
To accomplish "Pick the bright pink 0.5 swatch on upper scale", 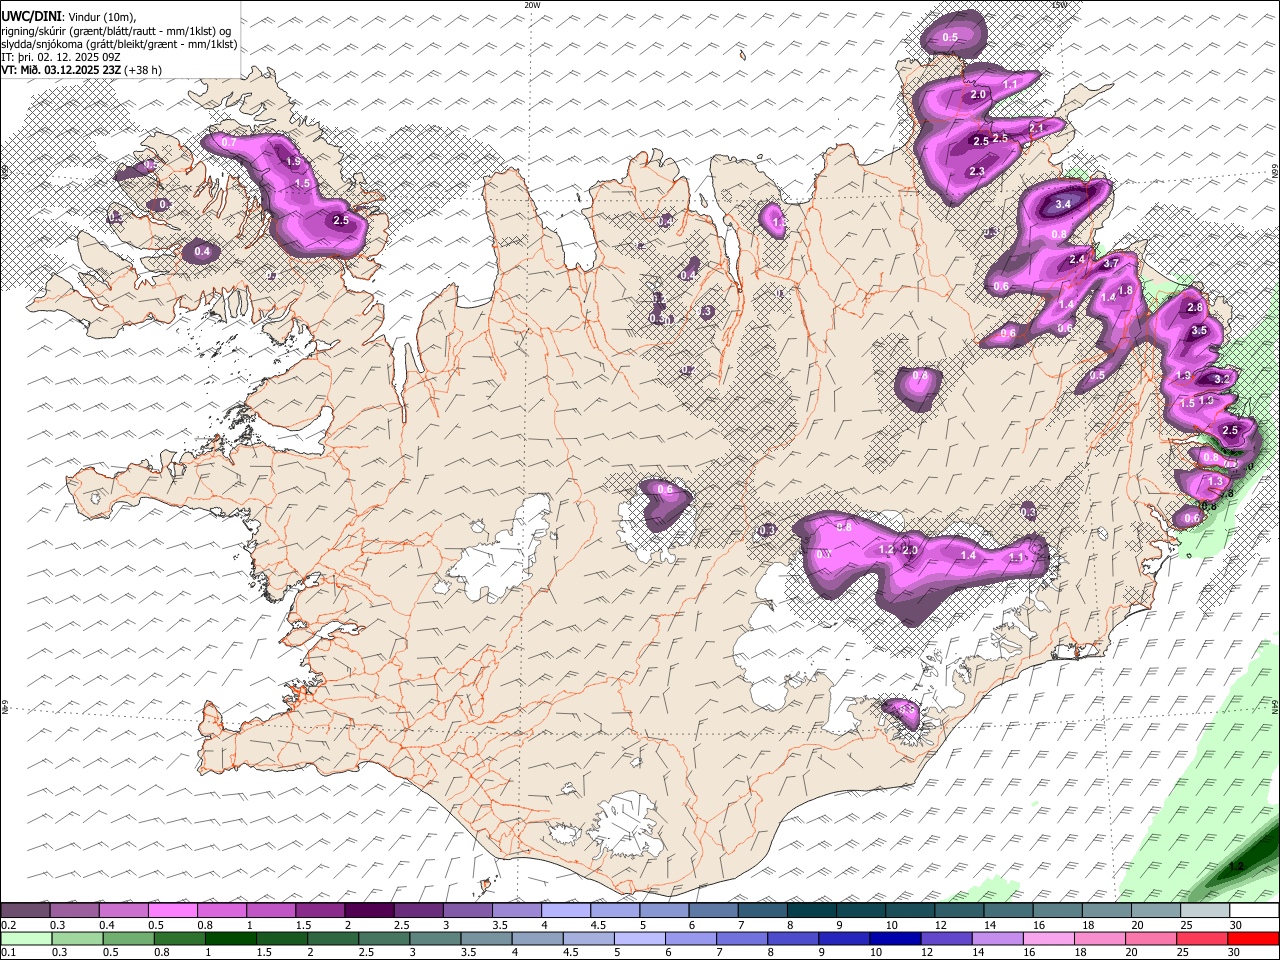I will pyautogui.click(x=172, y=911).
